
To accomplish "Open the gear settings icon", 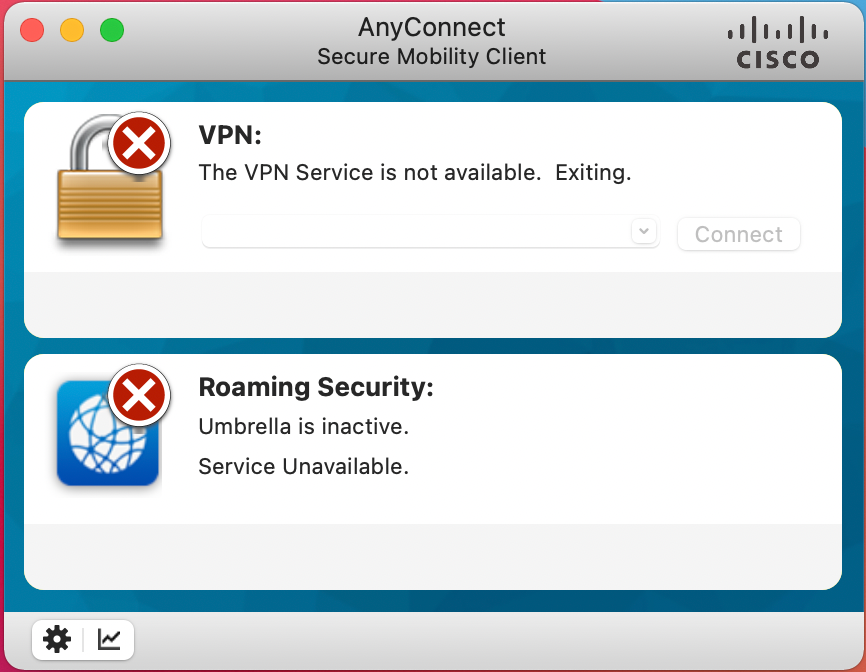I will click(x=57, y=639).
